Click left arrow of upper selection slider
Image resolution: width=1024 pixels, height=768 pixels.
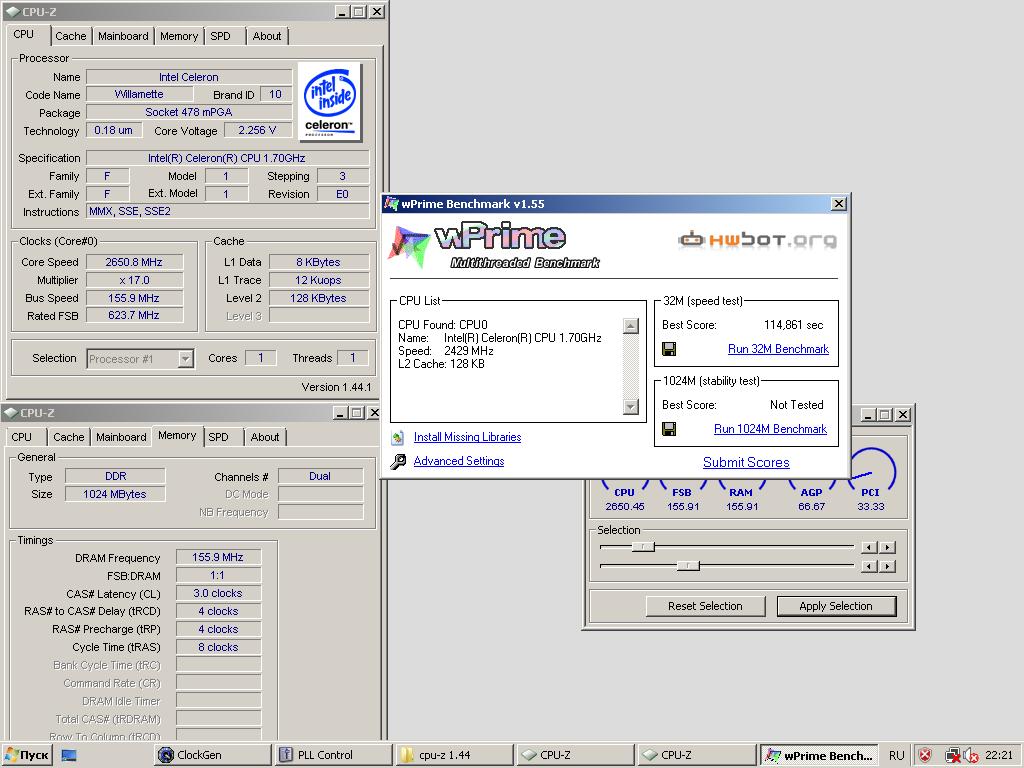[869, 547]
